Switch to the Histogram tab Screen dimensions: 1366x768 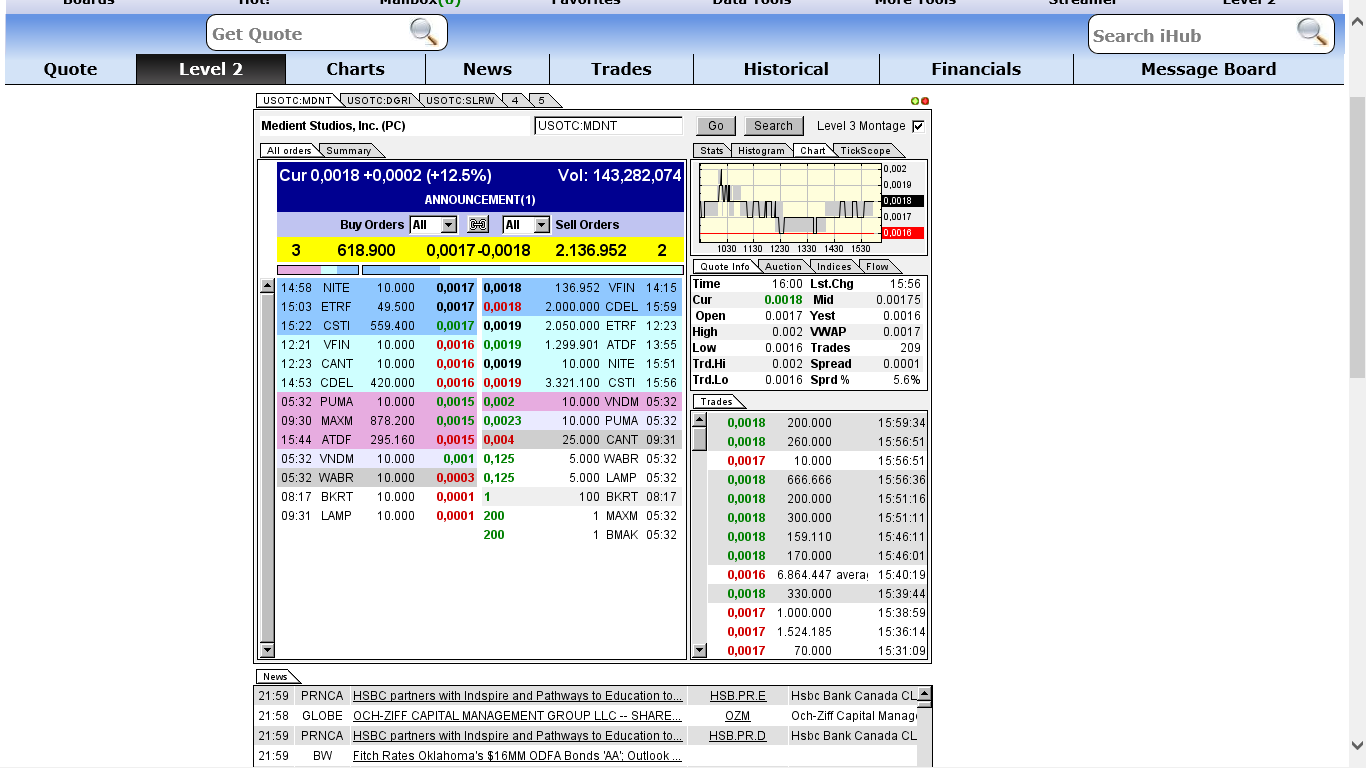pyautogui.click(x=761, y=151)
